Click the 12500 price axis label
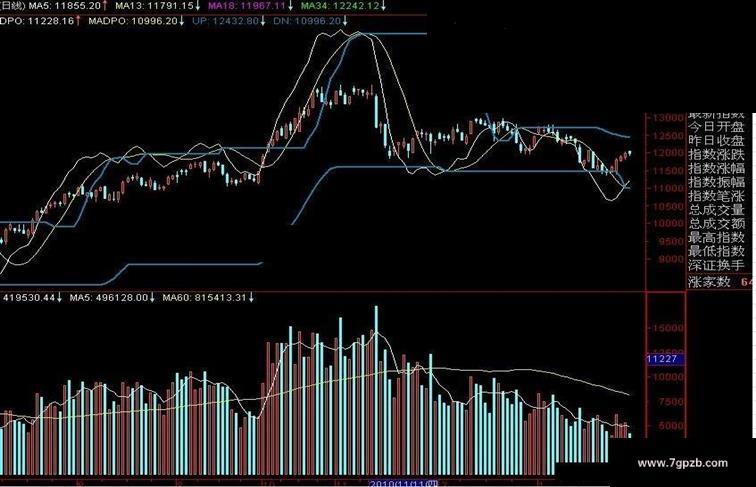This screenshot has height=487, width=756. (x=668, y=135)
